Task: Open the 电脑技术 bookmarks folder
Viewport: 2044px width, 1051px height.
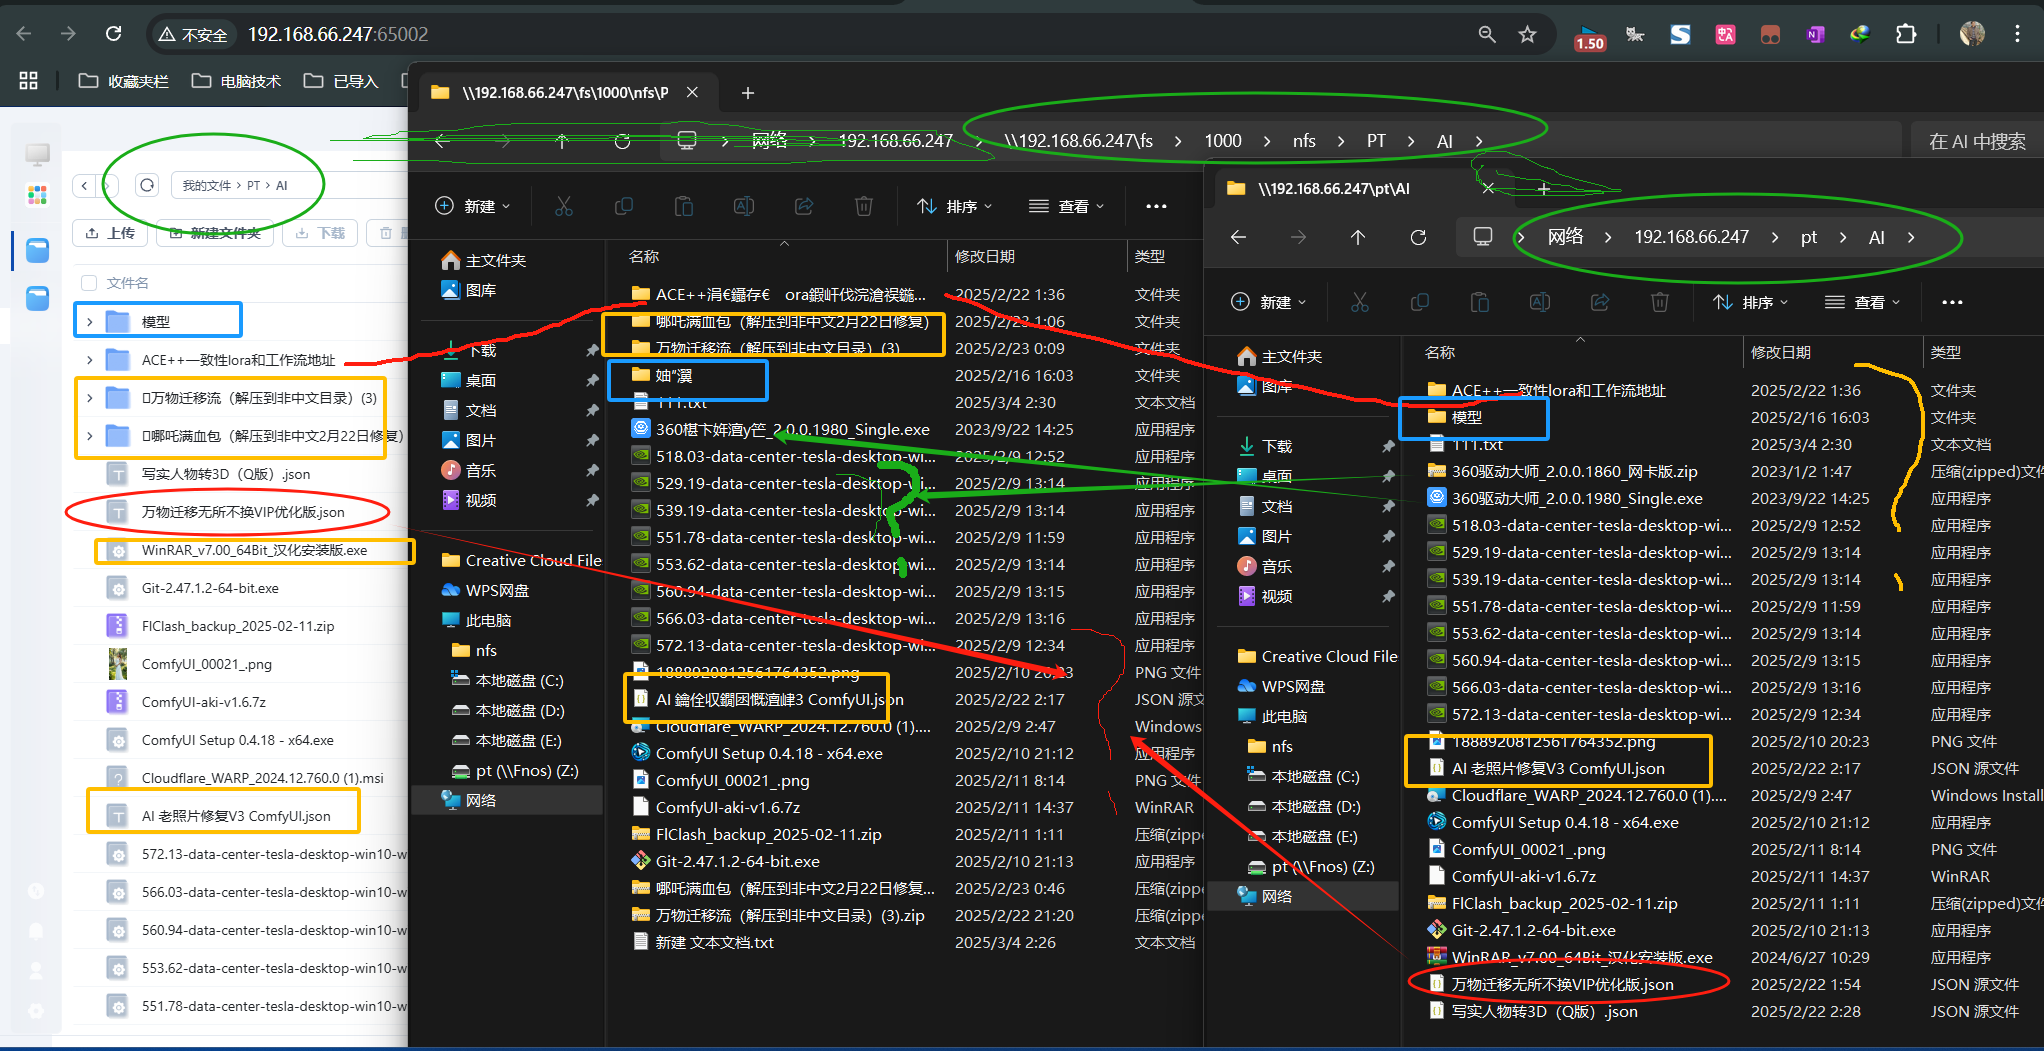Action: (237, 81)
